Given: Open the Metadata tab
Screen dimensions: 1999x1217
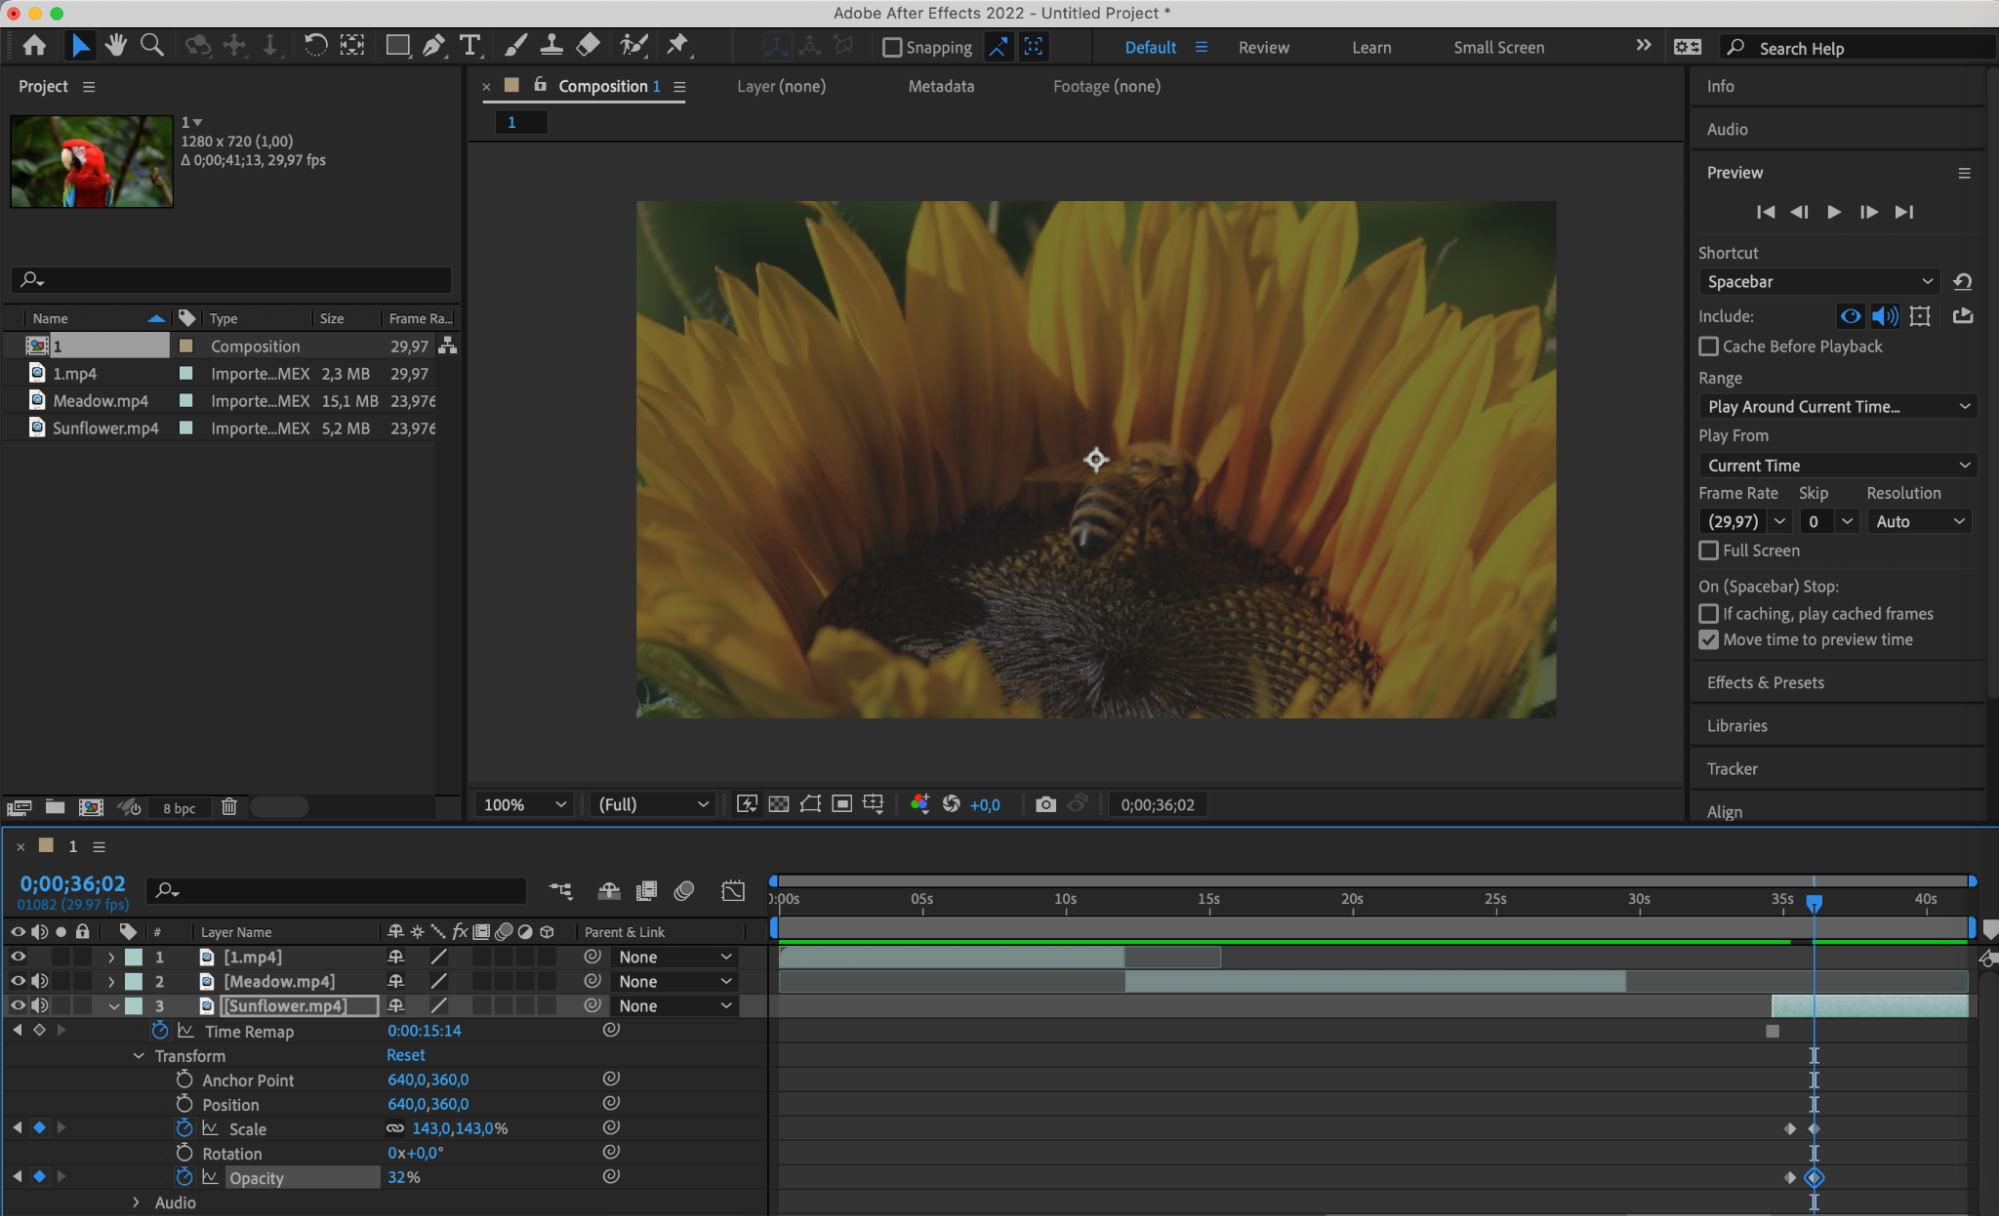Looking at the screenshot, I should [x=940, y=86].
